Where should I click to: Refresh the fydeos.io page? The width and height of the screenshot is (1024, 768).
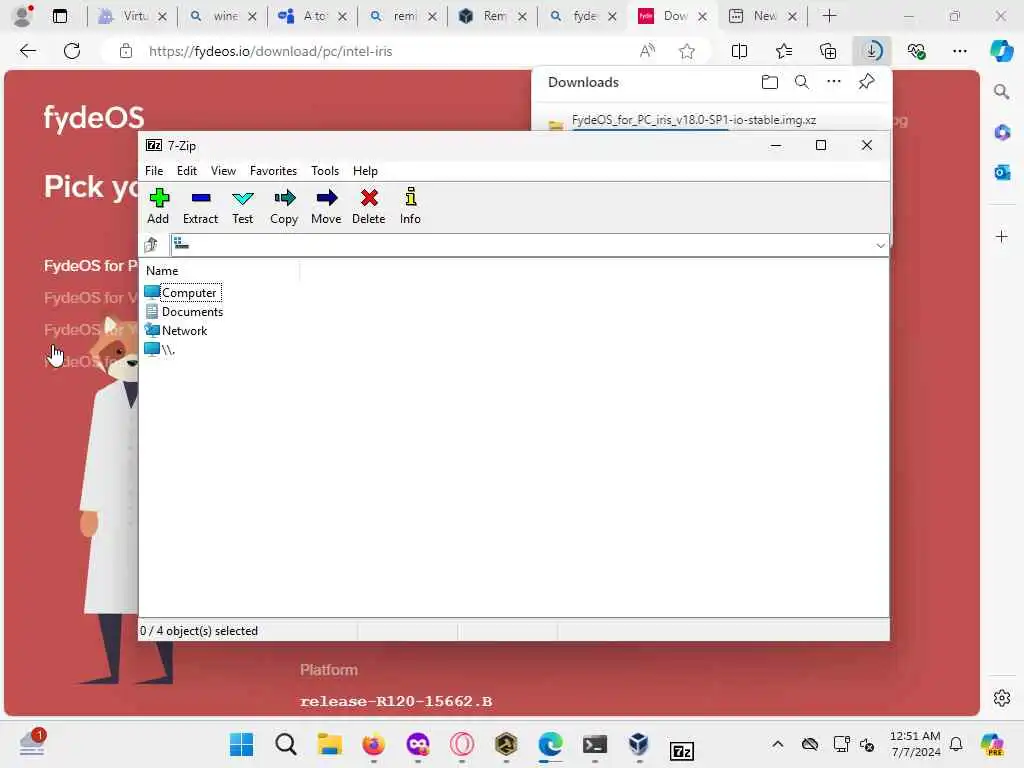[x=72, y=51]
